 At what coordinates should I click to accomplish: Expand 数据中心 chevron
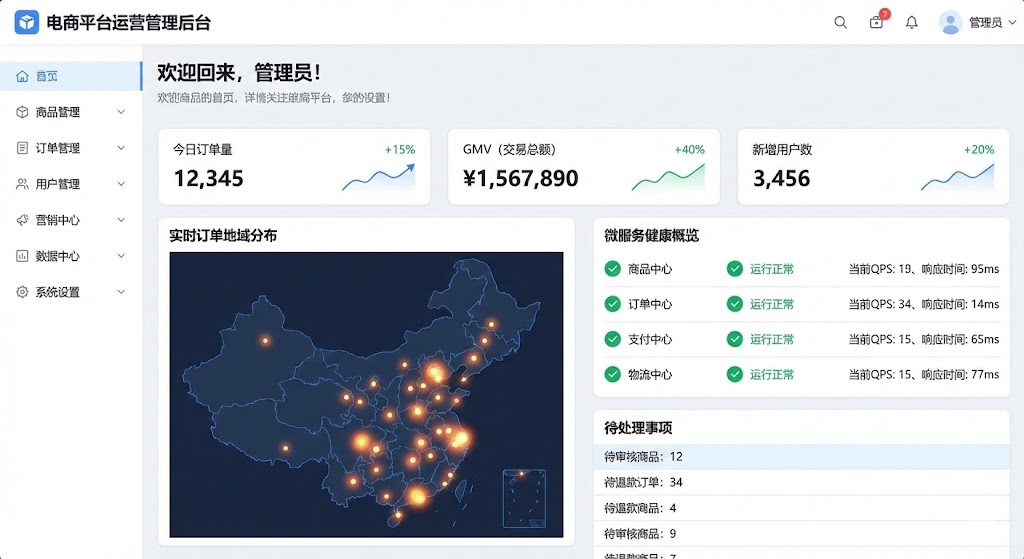121,255
